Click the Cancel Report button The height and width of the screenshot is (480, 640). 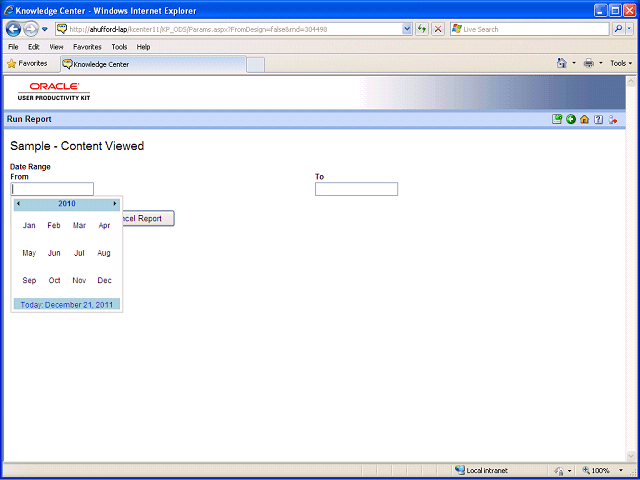[x=148, y=218]
